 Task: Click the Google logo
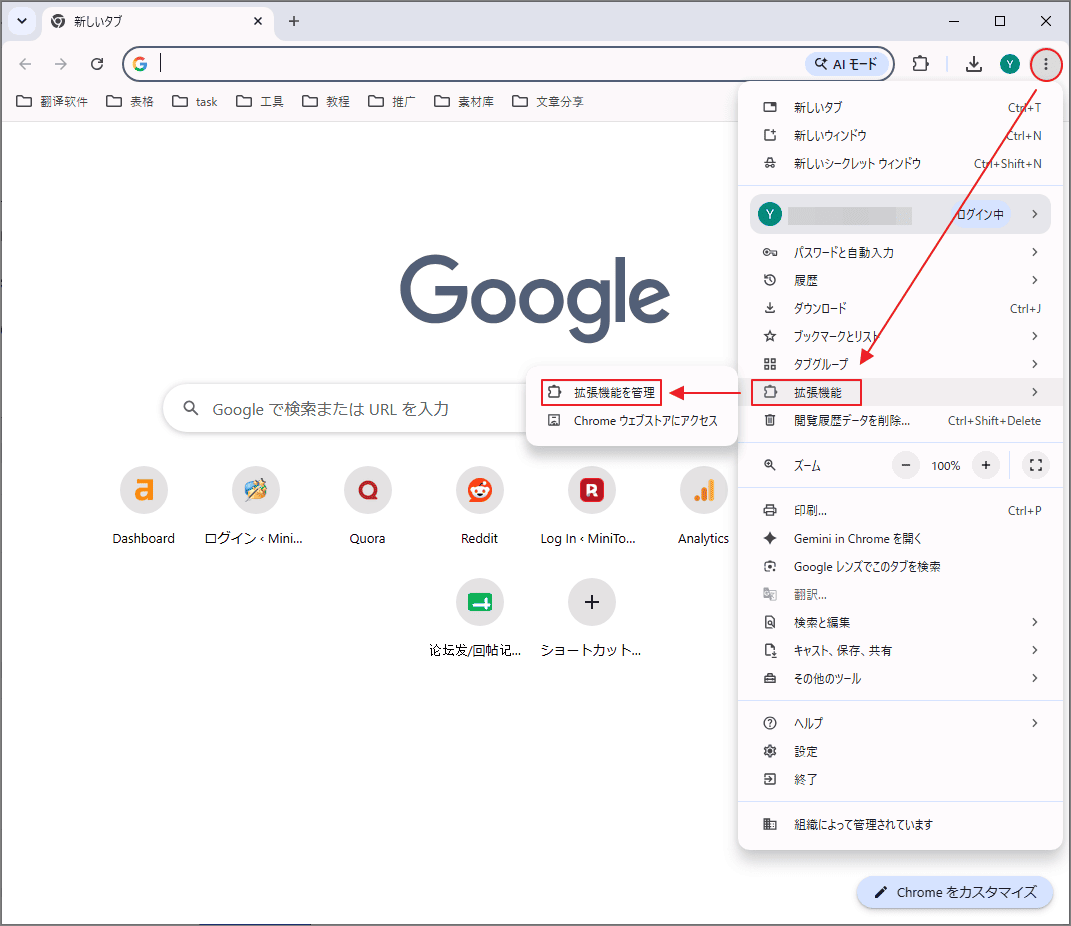535,298
